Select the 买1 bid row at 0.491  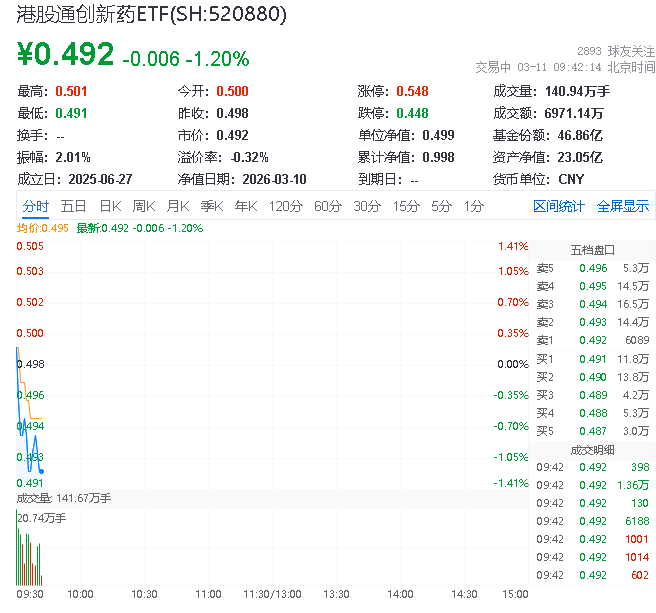[592, 358]
